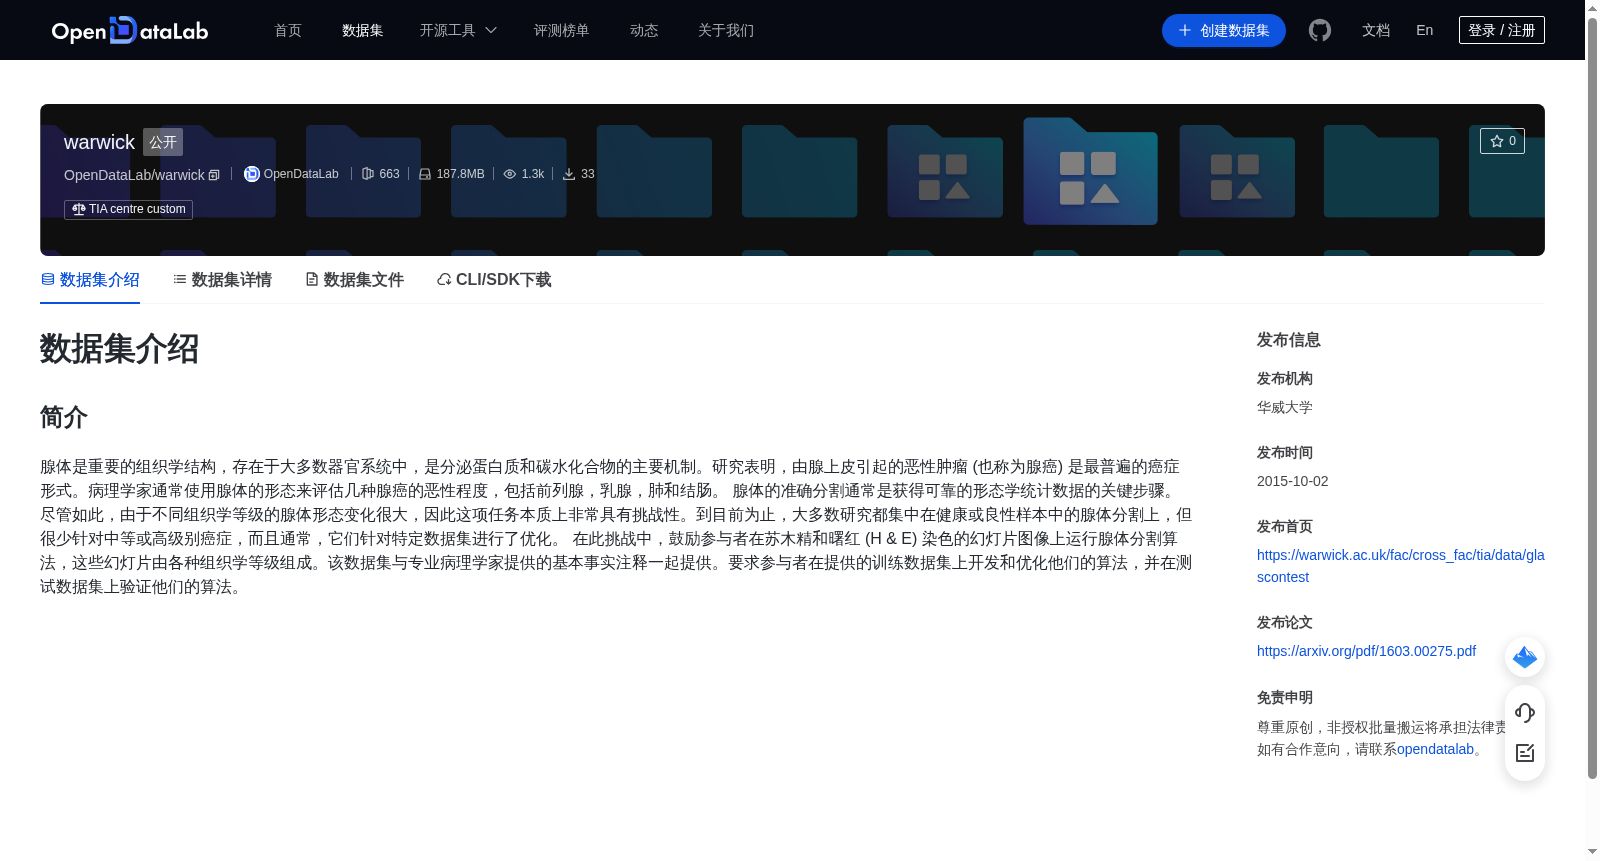Viewport: 1600px width, 861px height.
Task: Click the OpenDataLab/warwick path text
Action: 134,175
